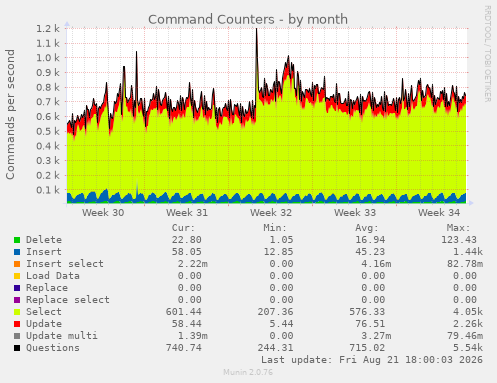Click the Insert max value 1.44k
Viewport: 497px width, 383px height.
tap(468, 252)
